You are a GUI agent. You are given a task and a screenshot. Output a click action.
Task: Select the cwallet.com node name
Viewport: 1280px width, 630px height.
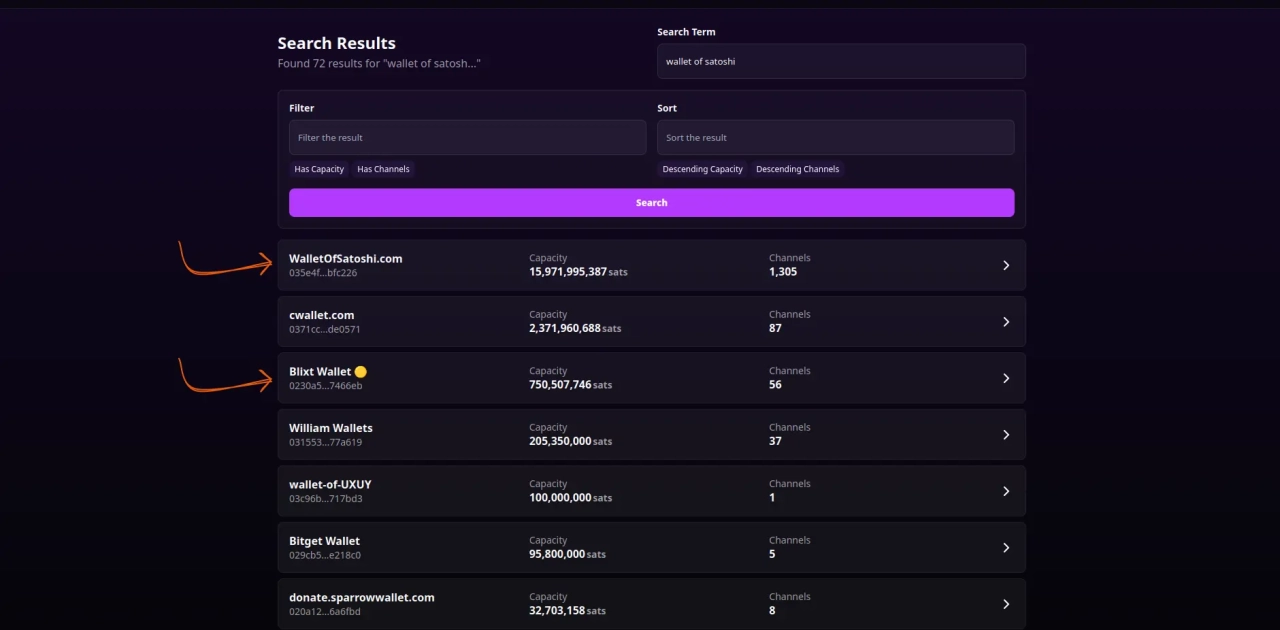coord(321,315)
